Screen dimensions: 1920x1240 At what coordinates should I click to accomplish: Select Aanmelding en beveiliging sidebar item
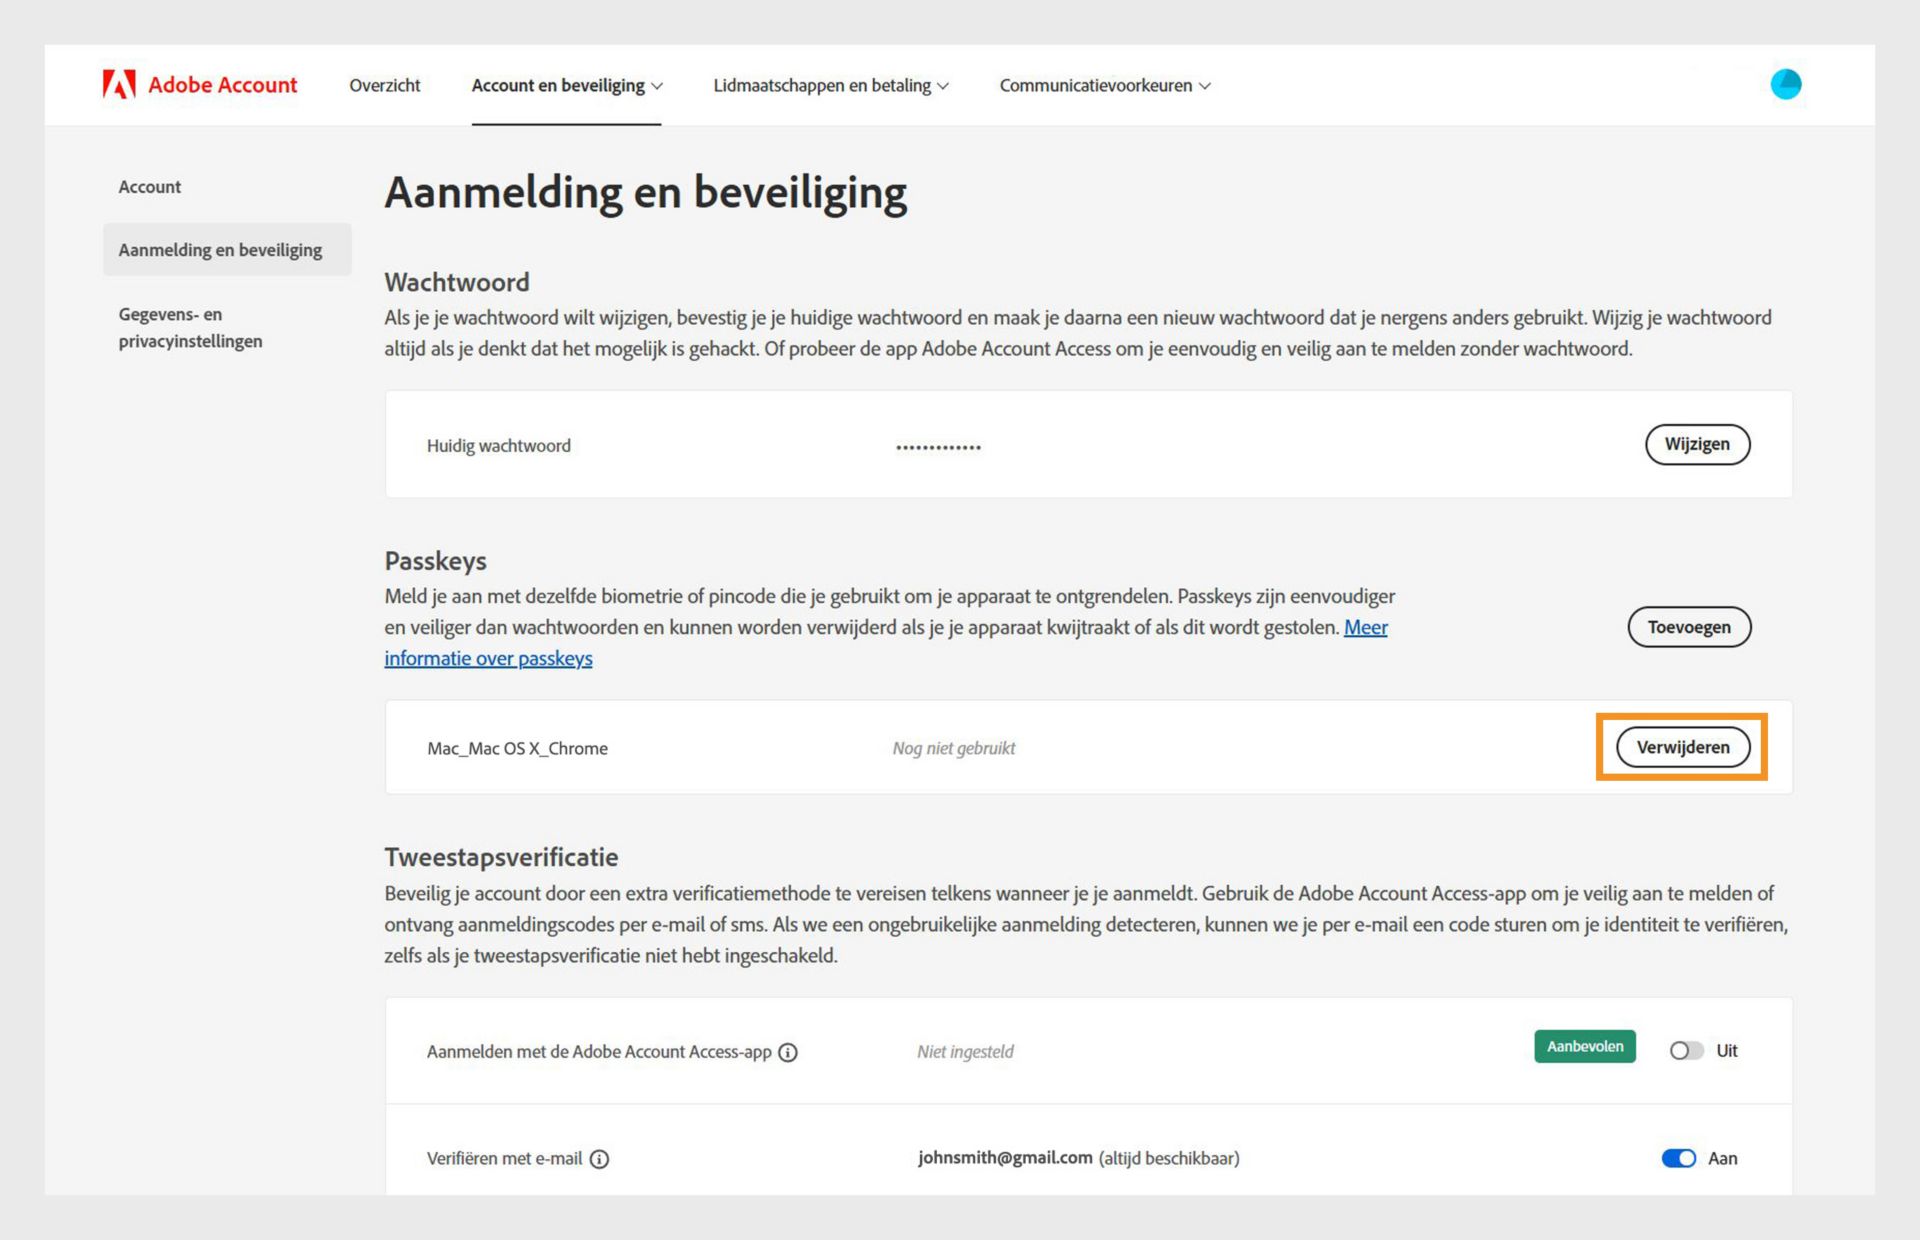coord(220,250)
